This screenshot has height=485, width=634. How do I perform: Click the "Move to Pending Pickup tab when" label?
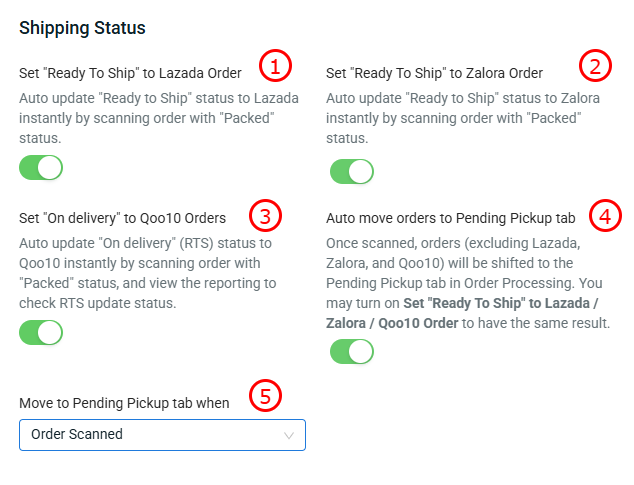click(x=124, y=403)
